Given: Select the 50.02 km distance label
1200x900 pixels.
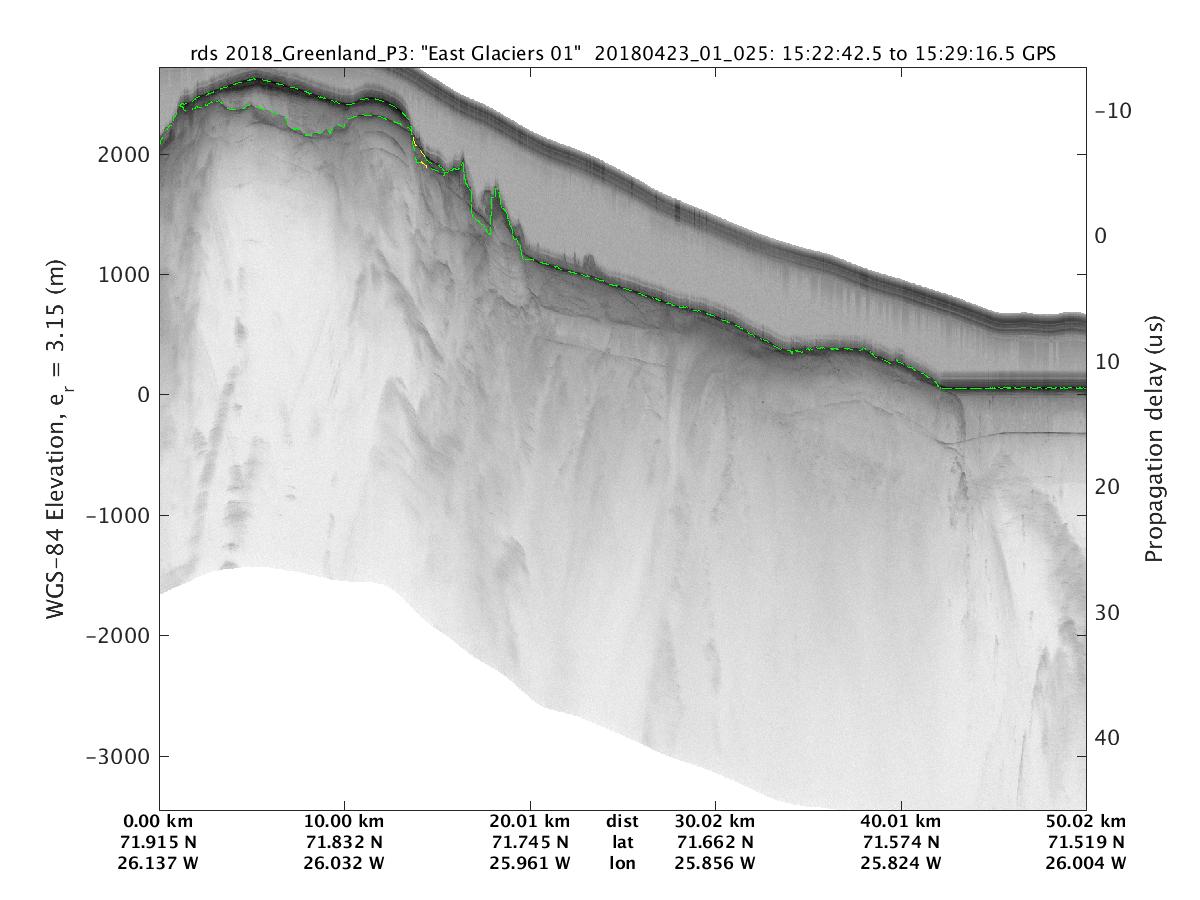Looking at the screenshot, I should [1086, 822].
